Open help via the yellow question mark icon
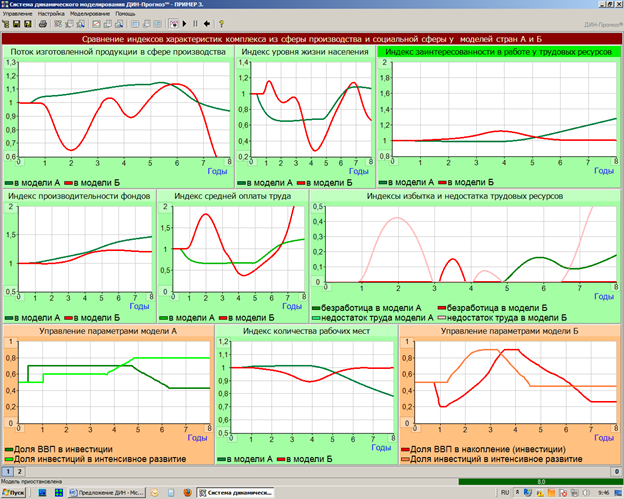This screenshot has height=499, width=624. (x=221, y=23)
